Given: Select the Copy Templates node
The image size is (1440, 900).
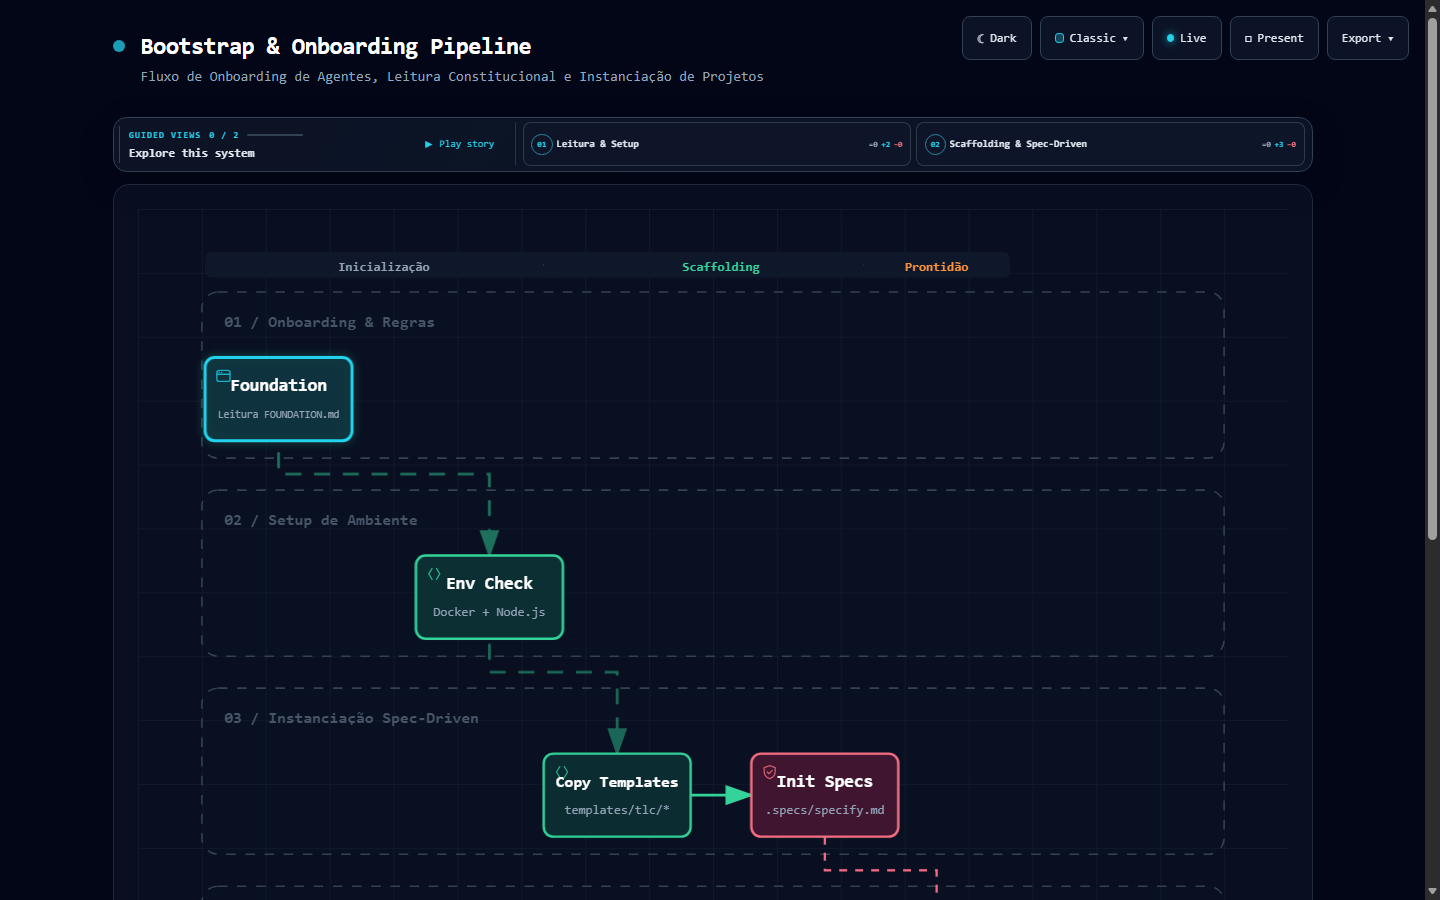Looking at the screenshot, I should point(617,795).
